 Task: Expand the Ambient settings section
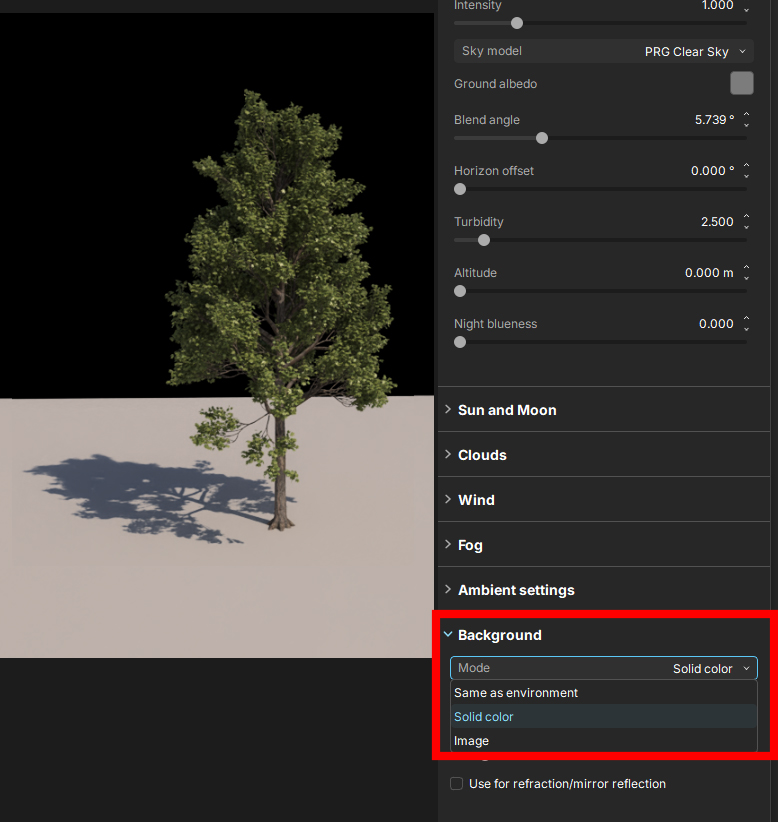pyautogui.click(x=516, y=590)
